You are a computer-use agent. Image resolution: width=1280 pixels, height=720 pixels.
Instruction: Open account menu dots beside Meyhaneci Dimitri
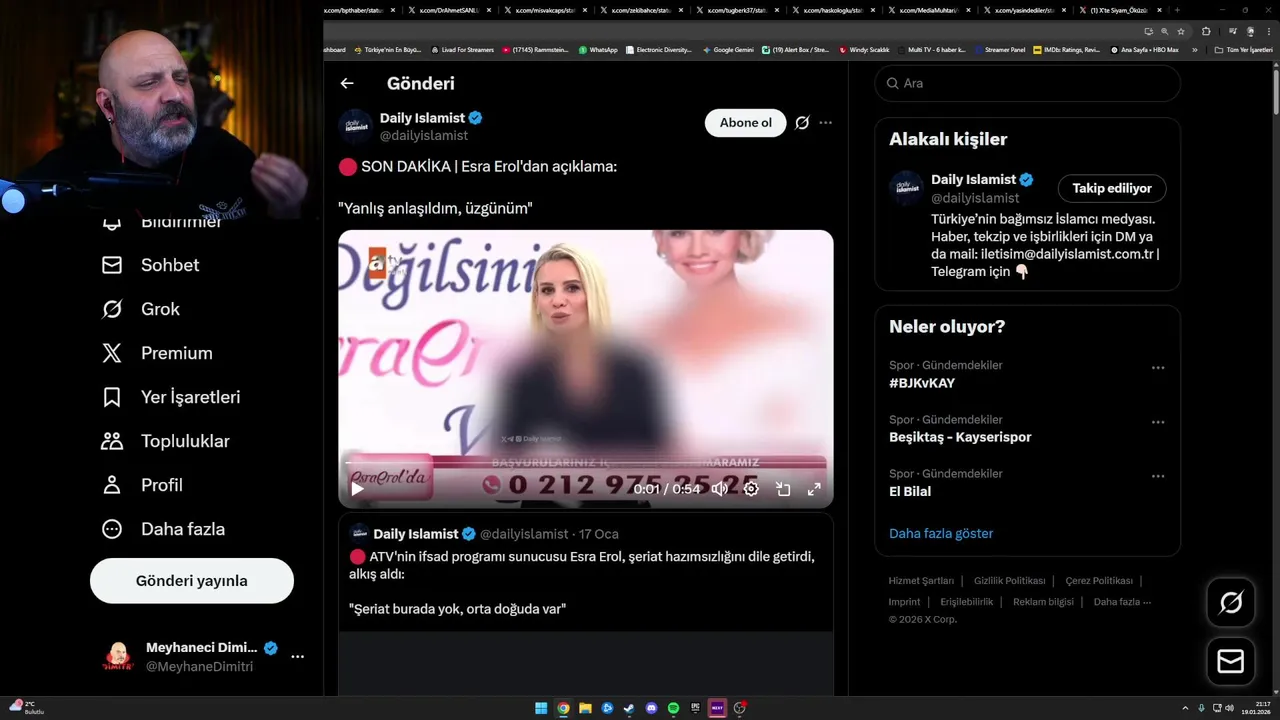click(x=298, y=657)
